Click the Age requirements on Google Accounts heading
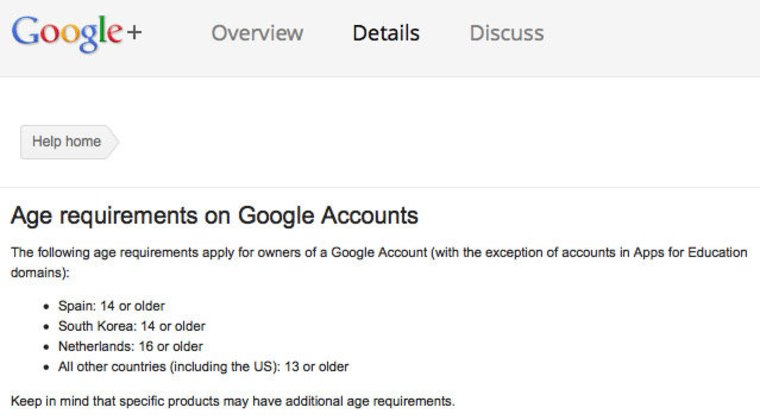This screenshot has width=760, height=420. click(x=214, y=215)
